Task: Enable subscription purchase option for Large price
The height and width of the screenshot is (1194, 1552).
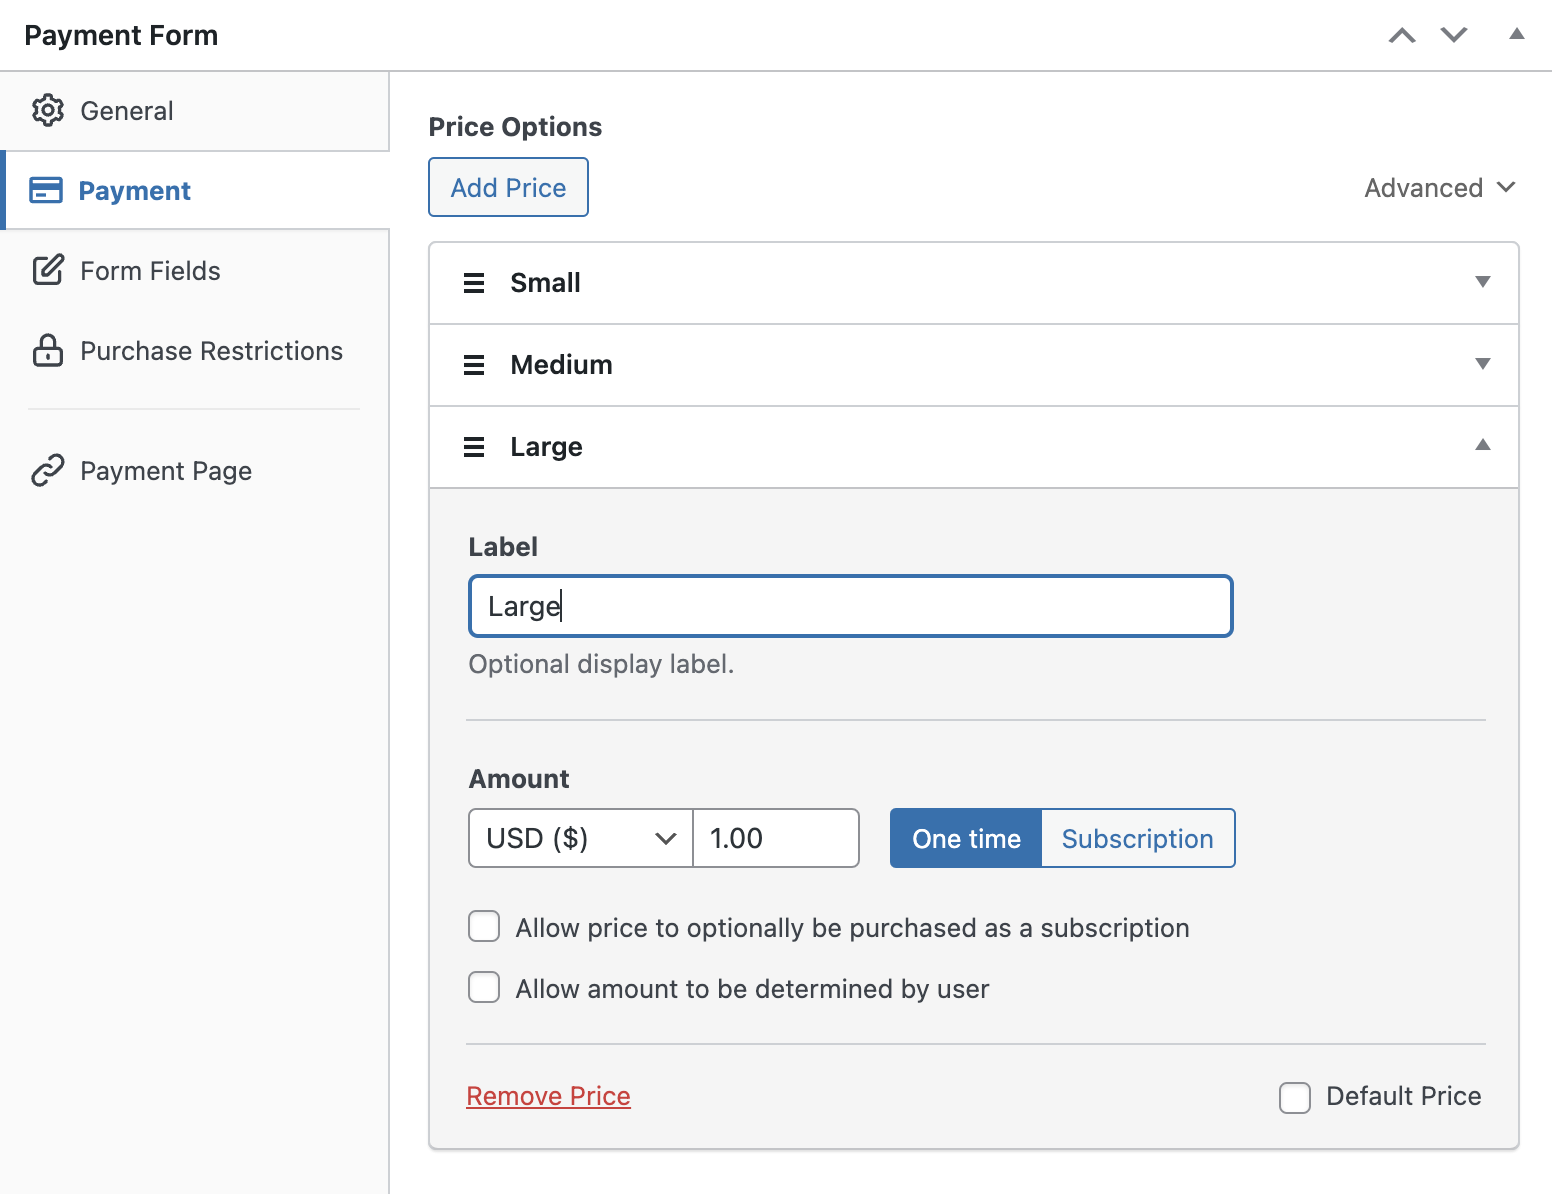Action: pos(484,927)
